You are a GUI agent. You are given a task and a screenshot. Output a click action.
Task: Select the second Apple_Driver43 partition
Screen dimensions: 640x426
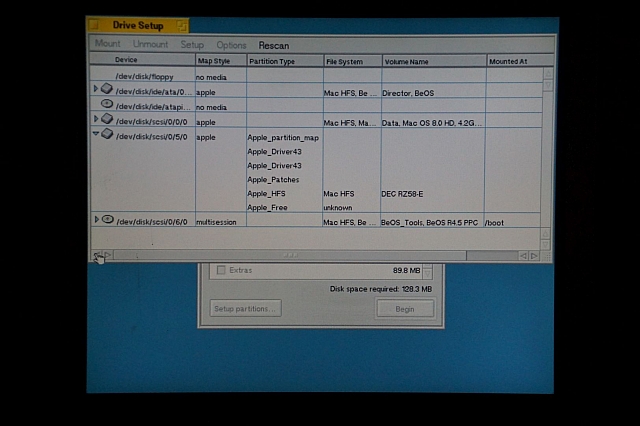click(x=274, y=165)
